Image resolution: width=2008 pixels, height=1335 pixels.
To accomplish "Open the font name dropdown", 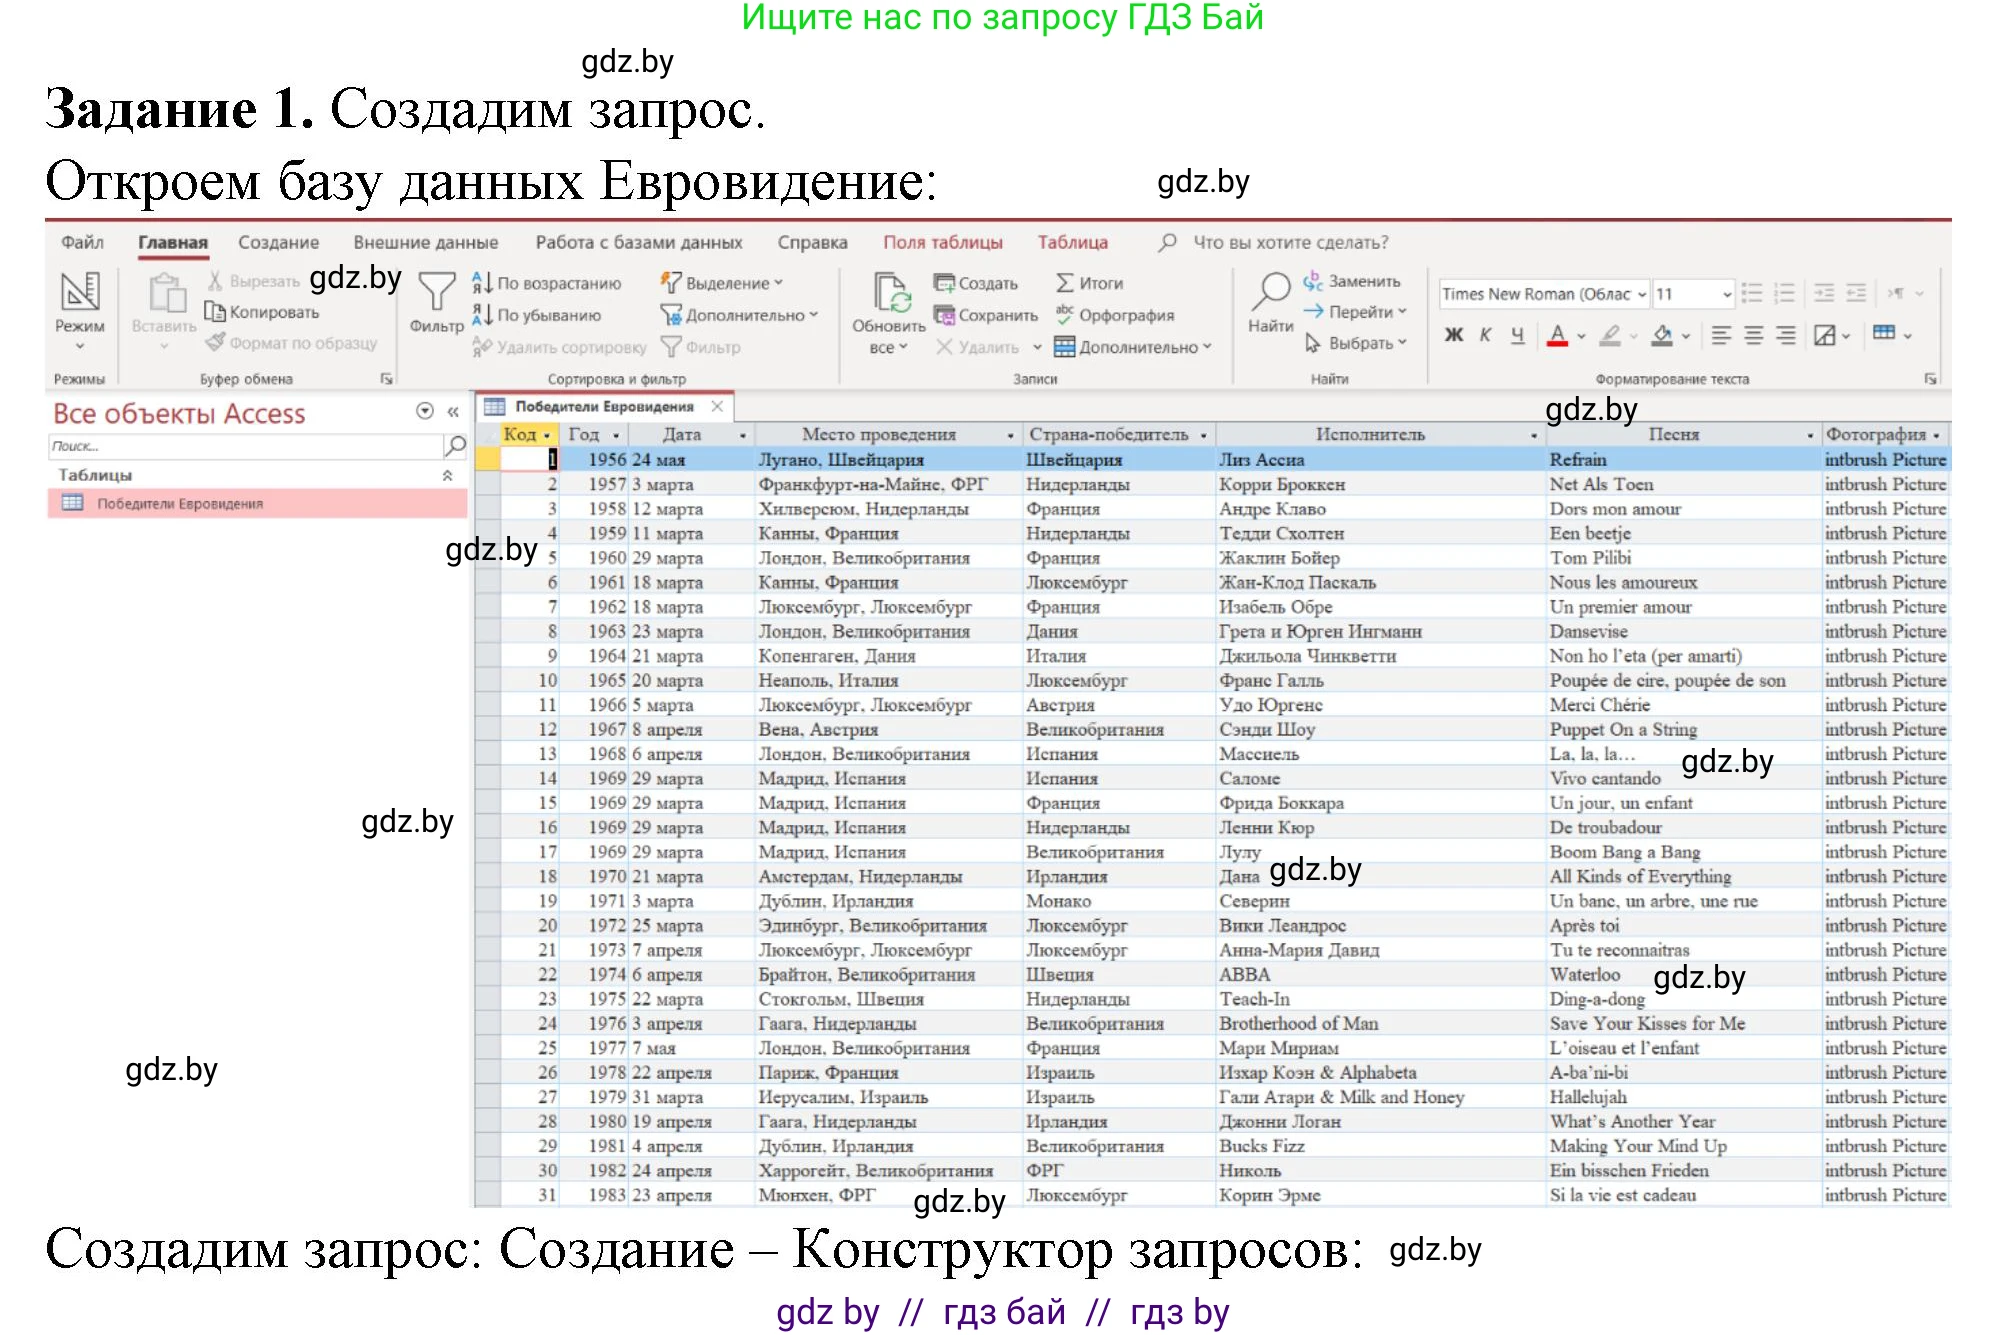I will click(x=1641, y=293).
